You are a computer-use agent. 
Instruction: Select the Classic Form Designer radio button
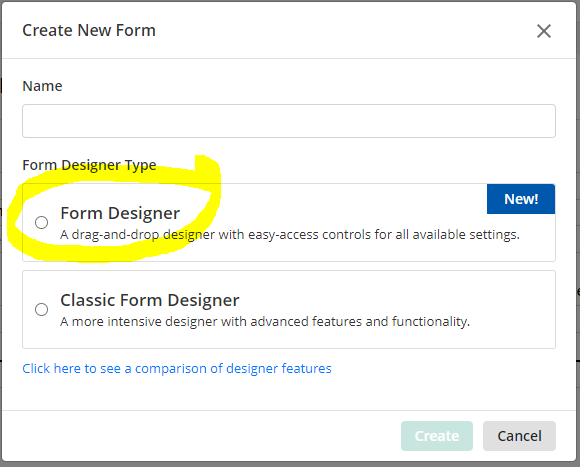41,309
